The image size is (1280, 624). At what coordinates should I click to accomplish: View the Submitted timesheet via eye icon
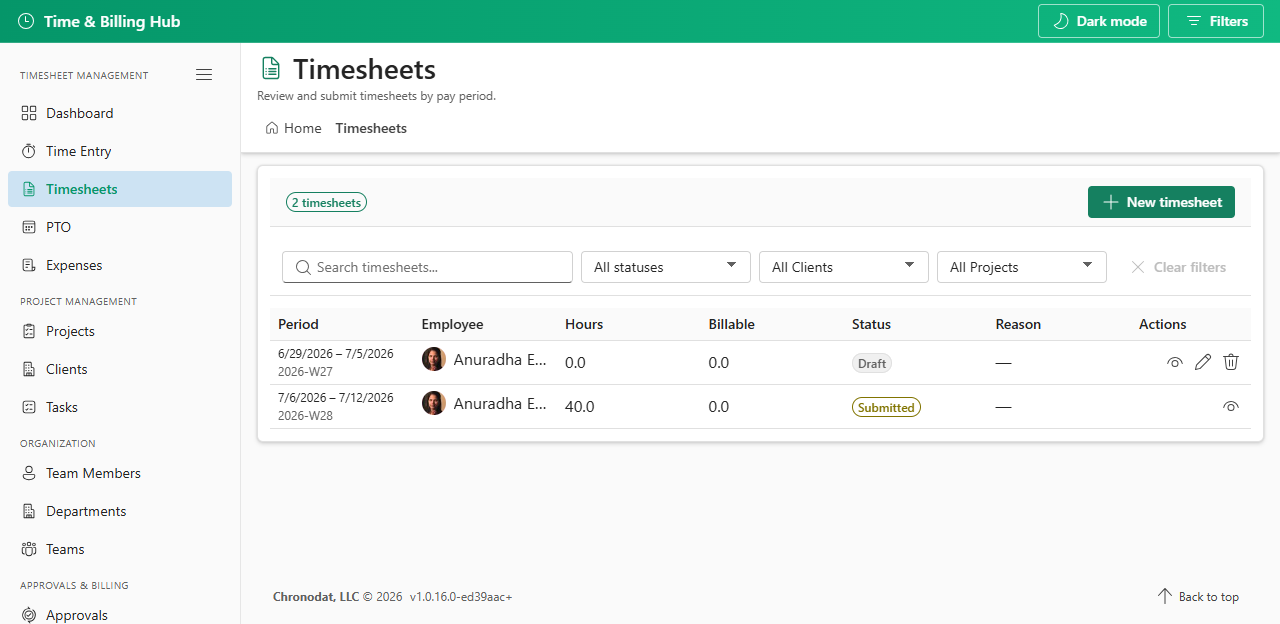[1231, 406]
